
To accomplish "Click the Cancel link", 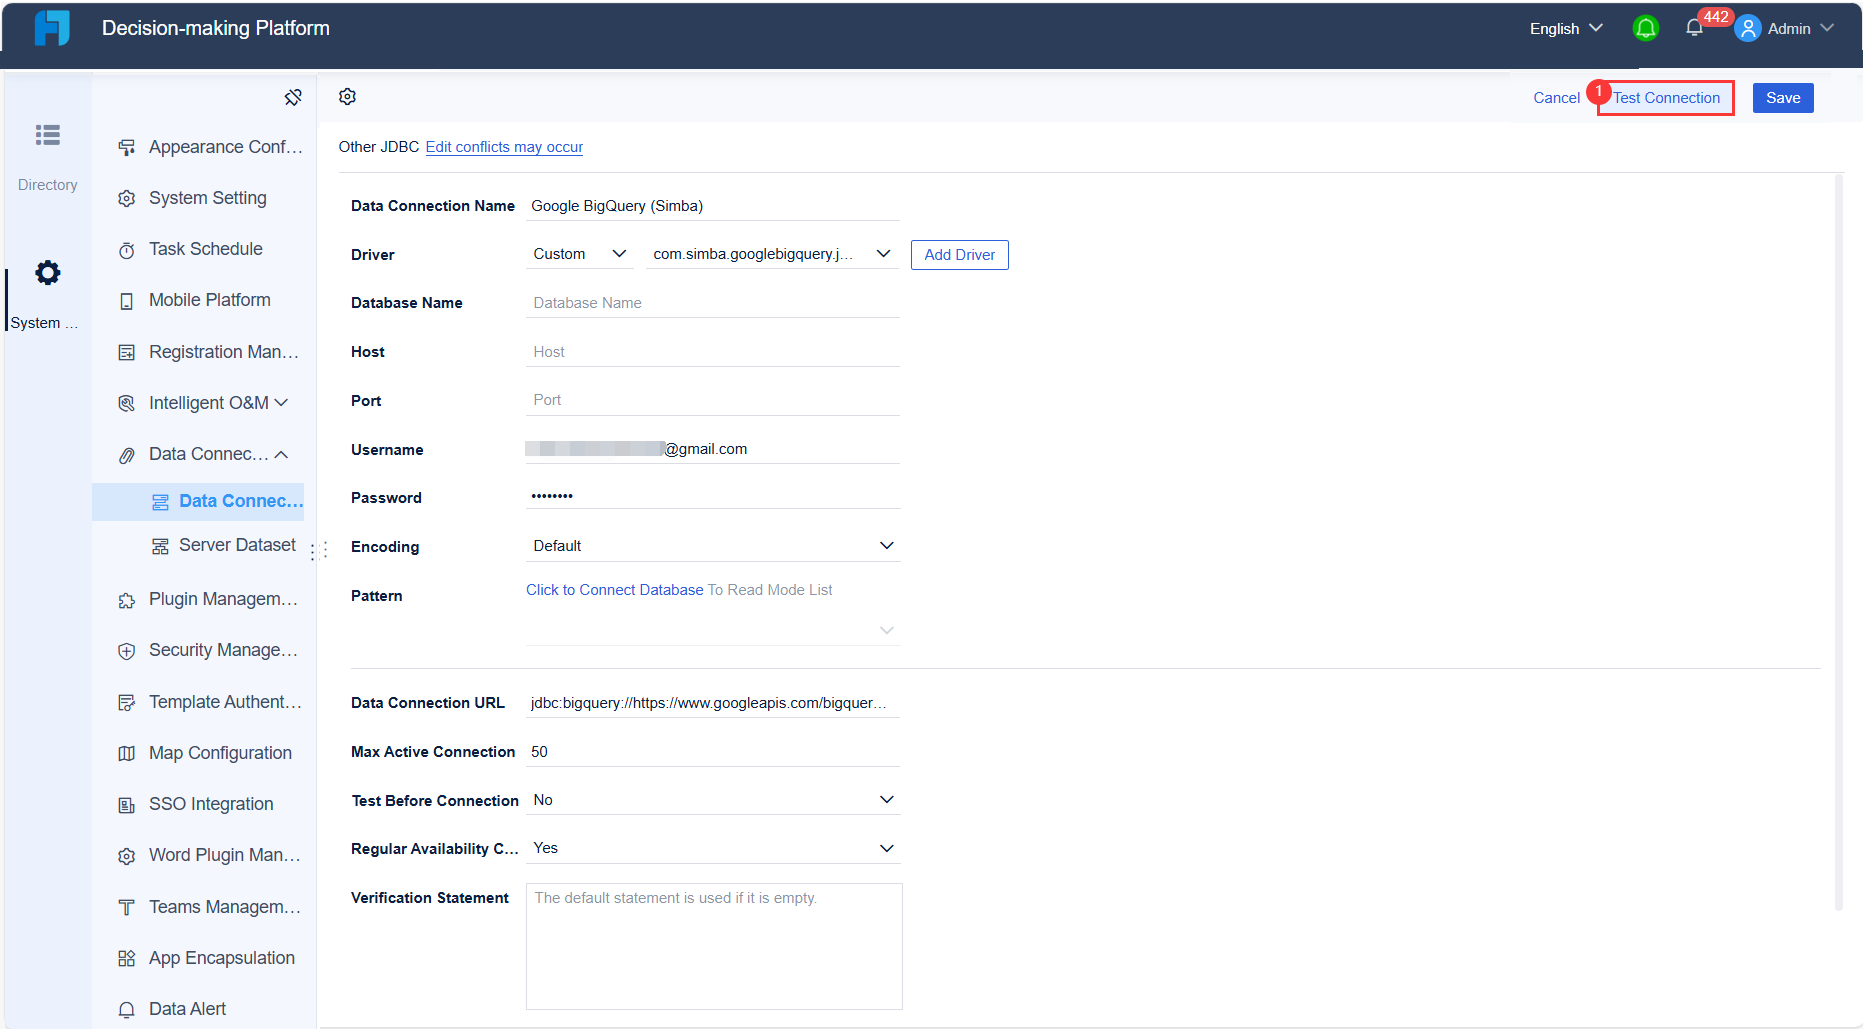I will coord(1556,98).
